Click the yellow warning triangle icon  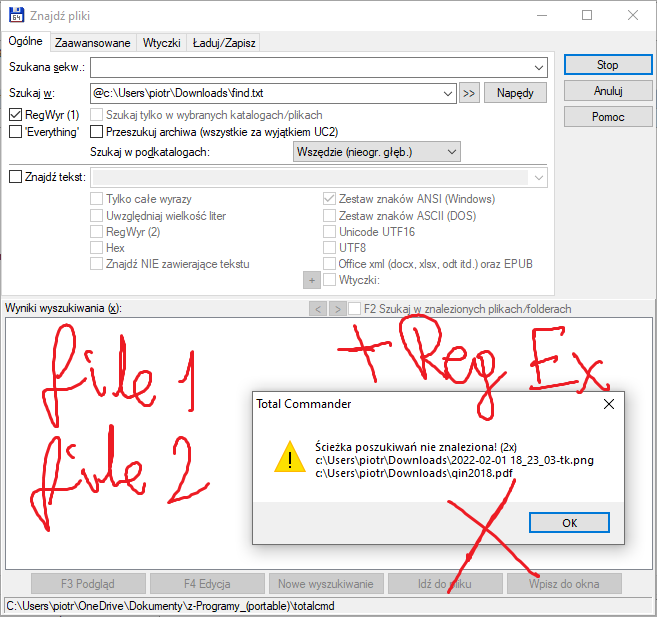(x=290, y=457)
